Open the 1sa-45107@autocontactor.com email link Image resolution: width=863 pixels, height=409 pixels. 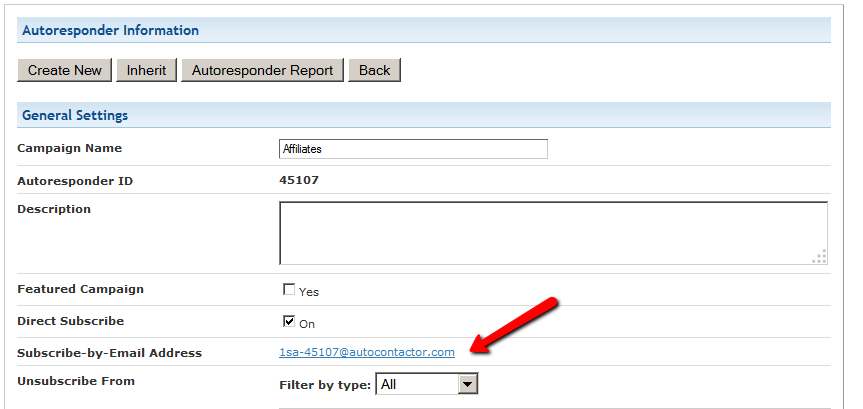pos(367,352)
